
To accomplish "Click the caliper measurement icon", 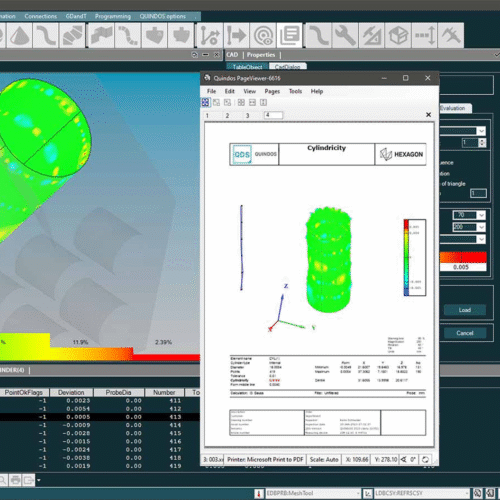I will click(x=451, y=35).
